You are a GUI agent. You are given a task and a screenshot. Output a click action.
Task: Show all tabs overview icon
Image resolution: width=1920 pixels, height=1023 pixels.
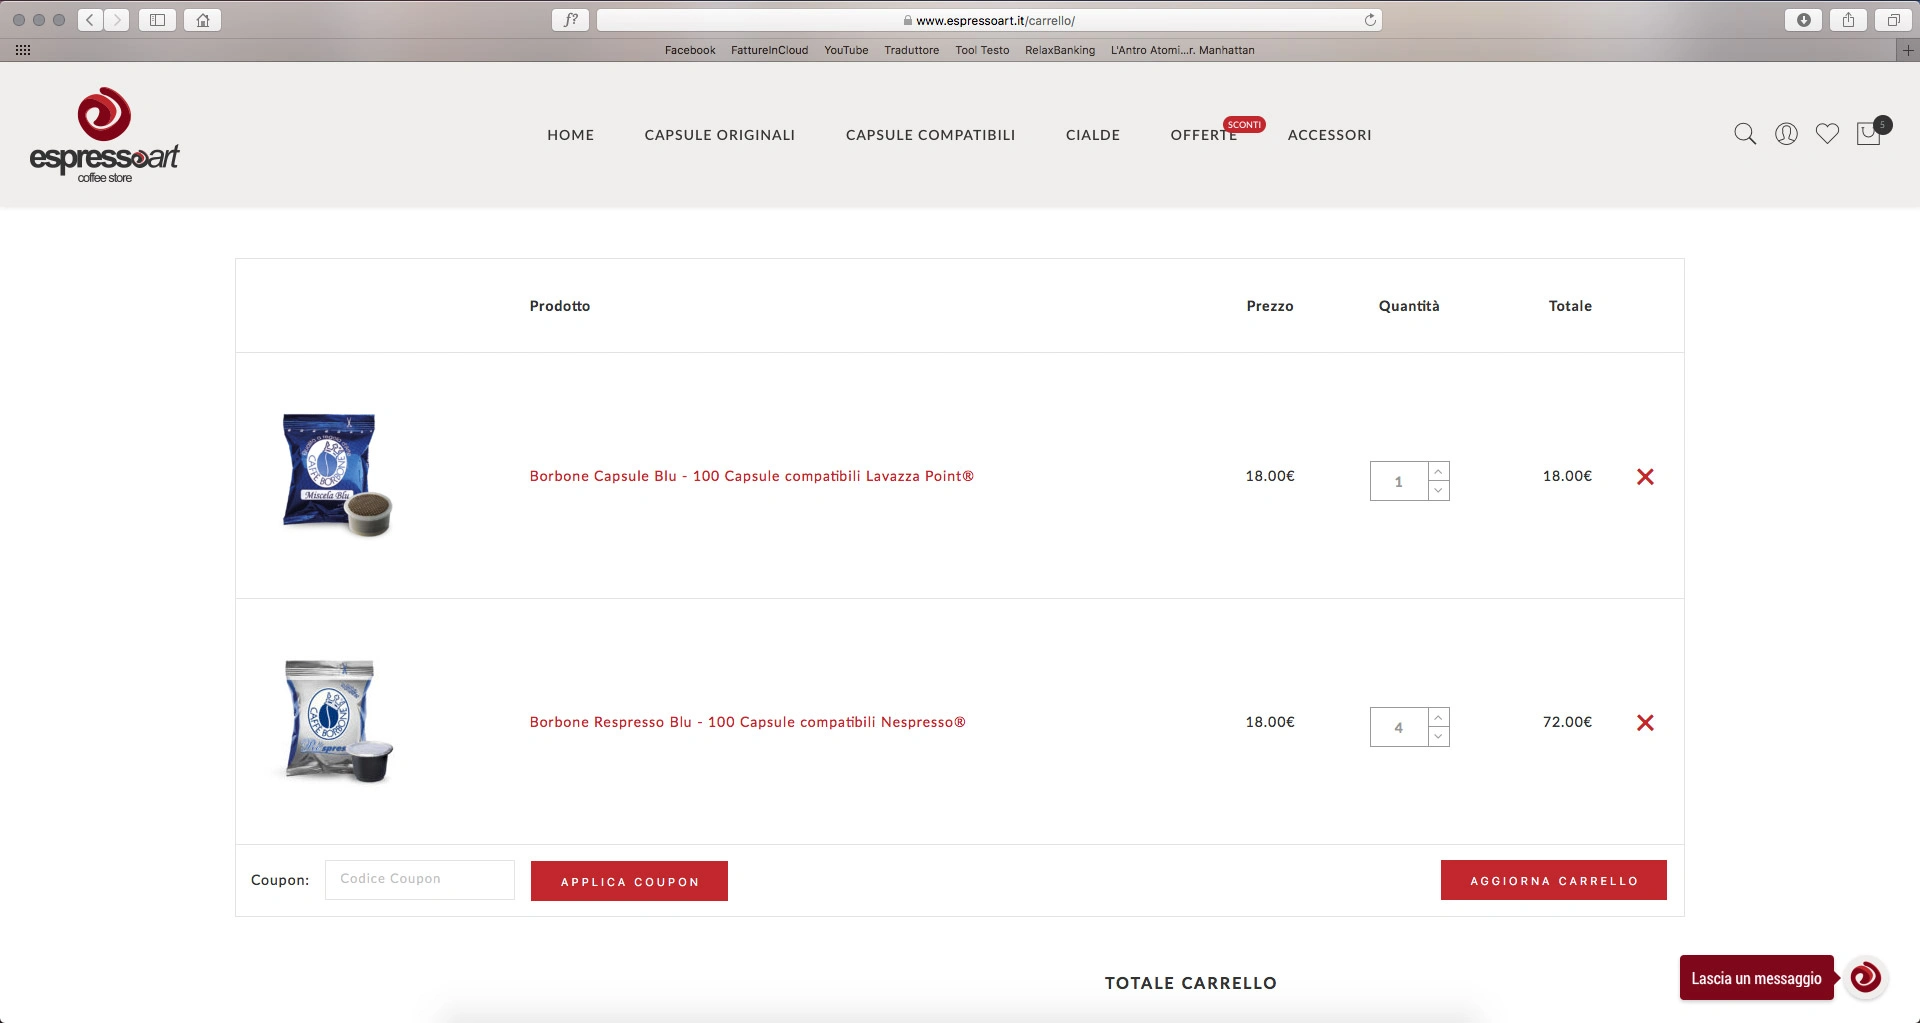pyautogui.click(x=1893, y=20)
